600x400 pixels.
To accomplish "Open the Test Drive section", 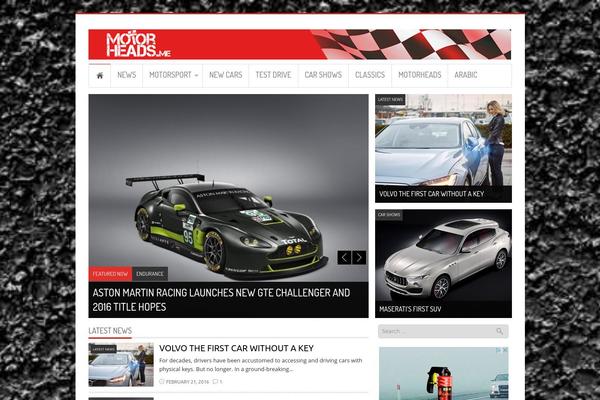I will point(273,75).
